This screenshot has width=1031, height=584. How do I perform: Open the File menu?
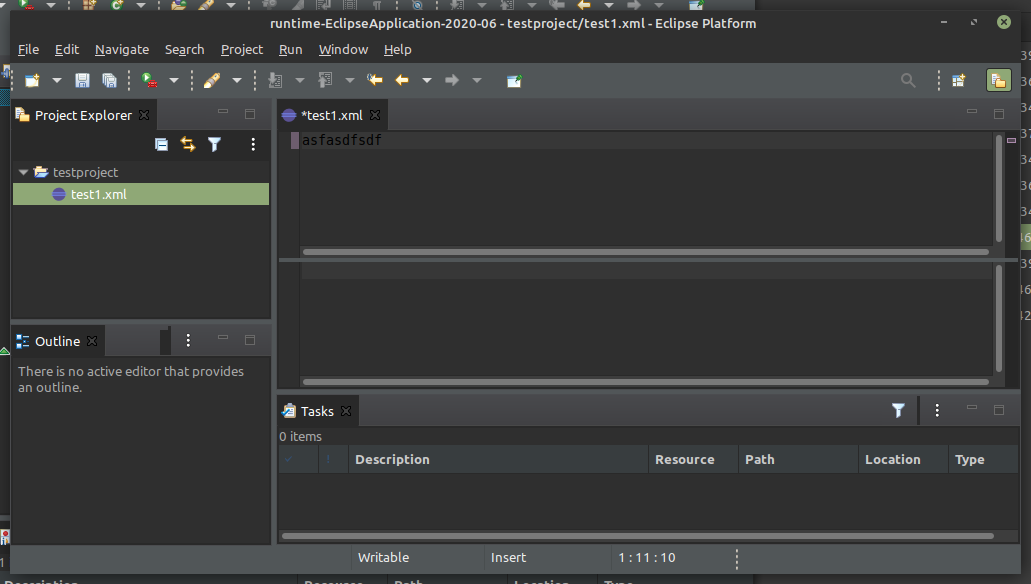point(28,49)
